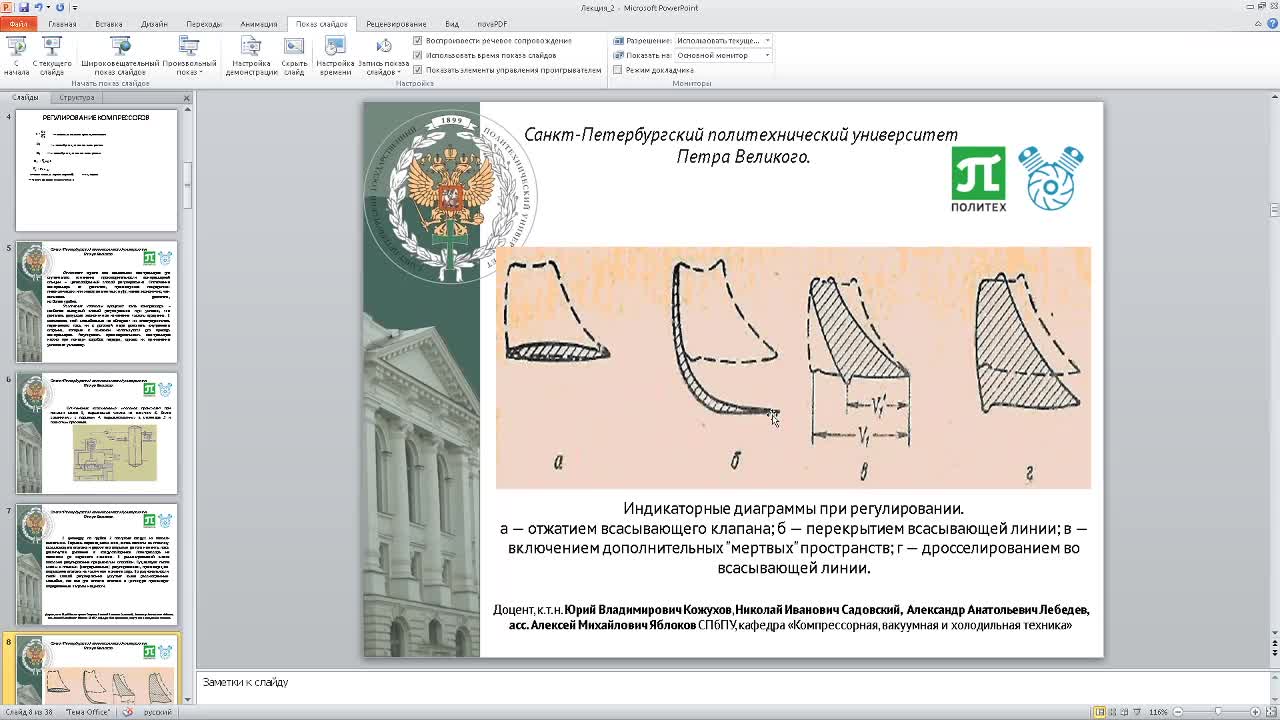The width and height of the screenshot is (1280, 720).
Task: Click fit slide to window icon
Action: [x=1270, y=712]
